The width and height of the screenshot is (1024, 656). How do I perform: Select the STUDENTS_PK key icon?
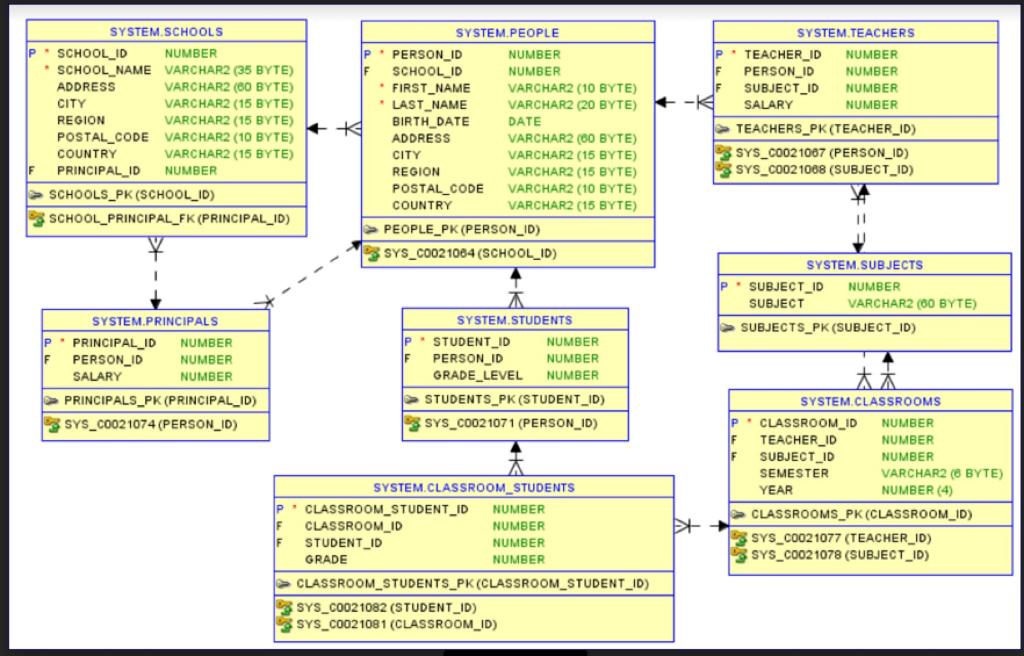[x=413, y=399]
